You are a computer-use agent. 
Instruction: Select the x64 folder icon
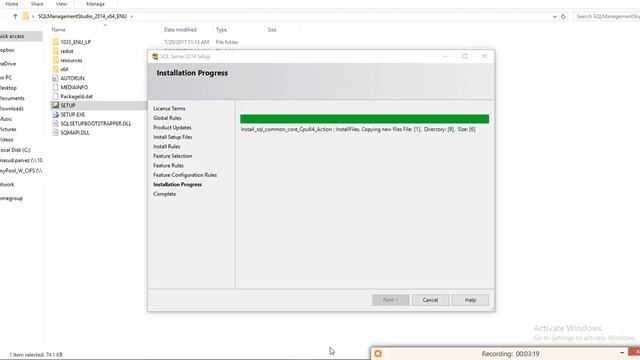56,69
